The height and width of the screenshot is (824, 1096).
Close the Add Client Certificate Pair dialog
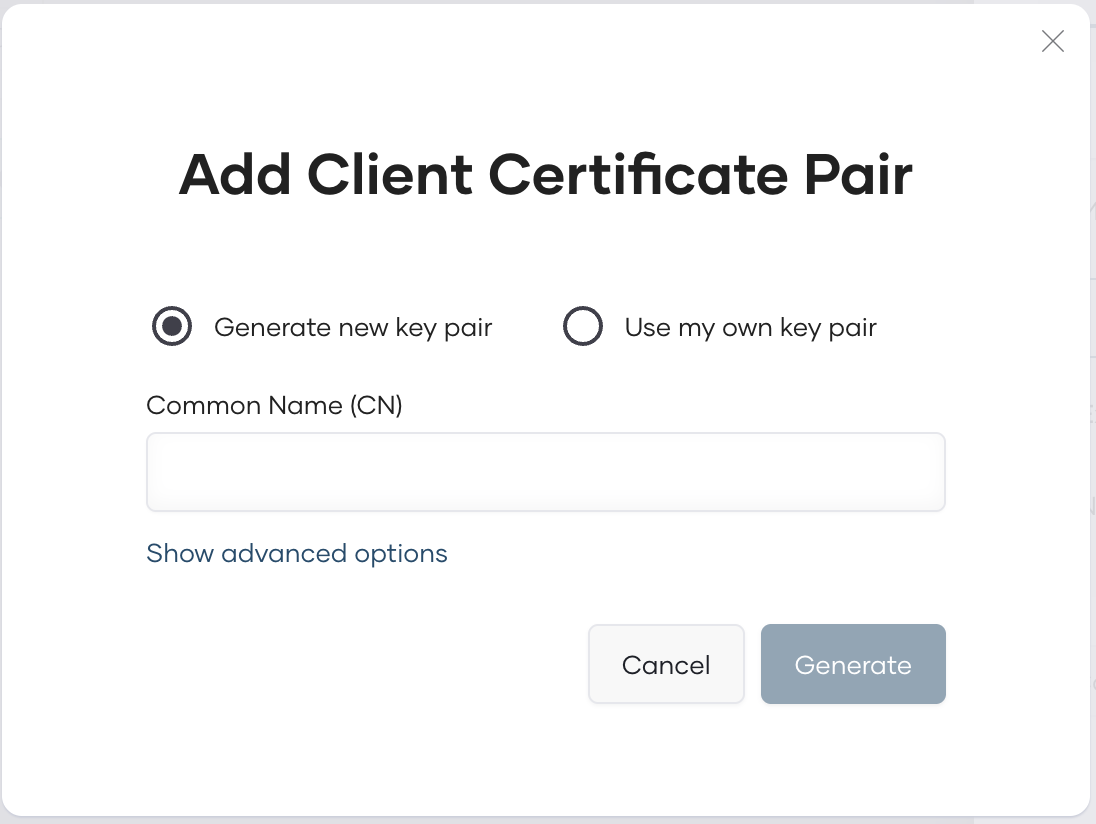coord(1052,41)
